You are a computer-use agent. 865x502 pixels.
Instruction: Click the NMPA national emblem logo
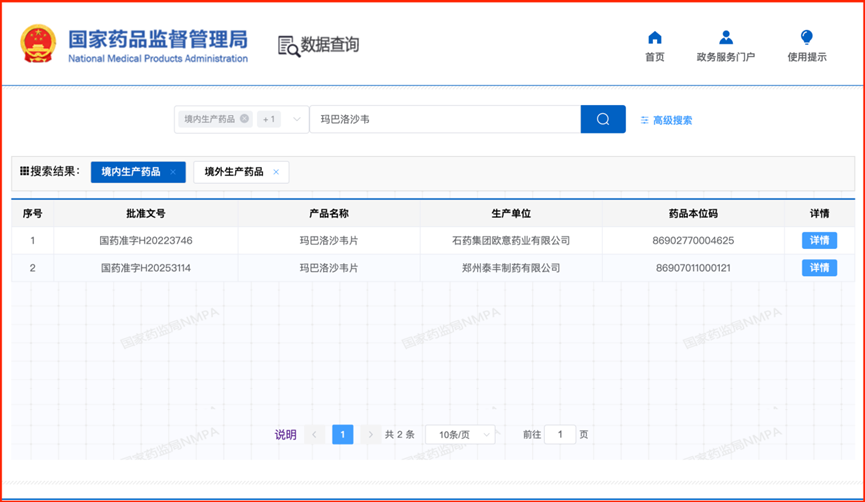38,44
